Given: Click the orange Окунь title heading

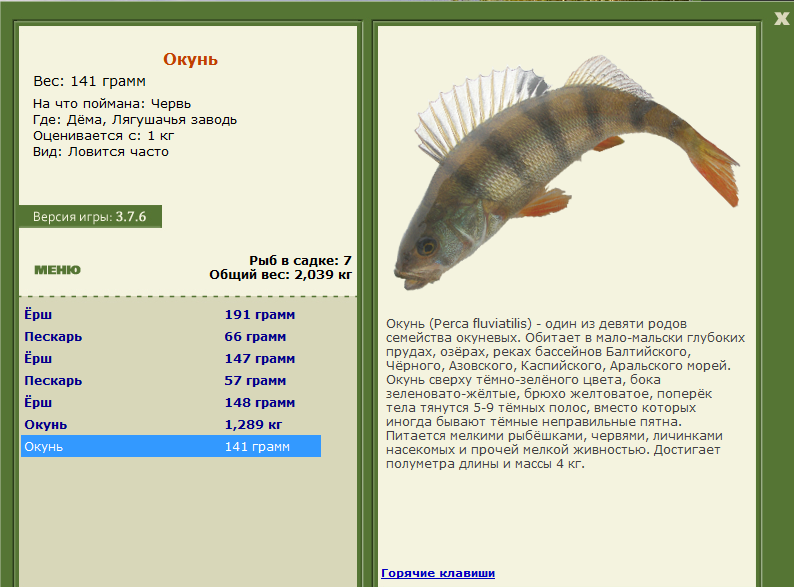Looking at the screenshot, I should (x=190, y=59).
